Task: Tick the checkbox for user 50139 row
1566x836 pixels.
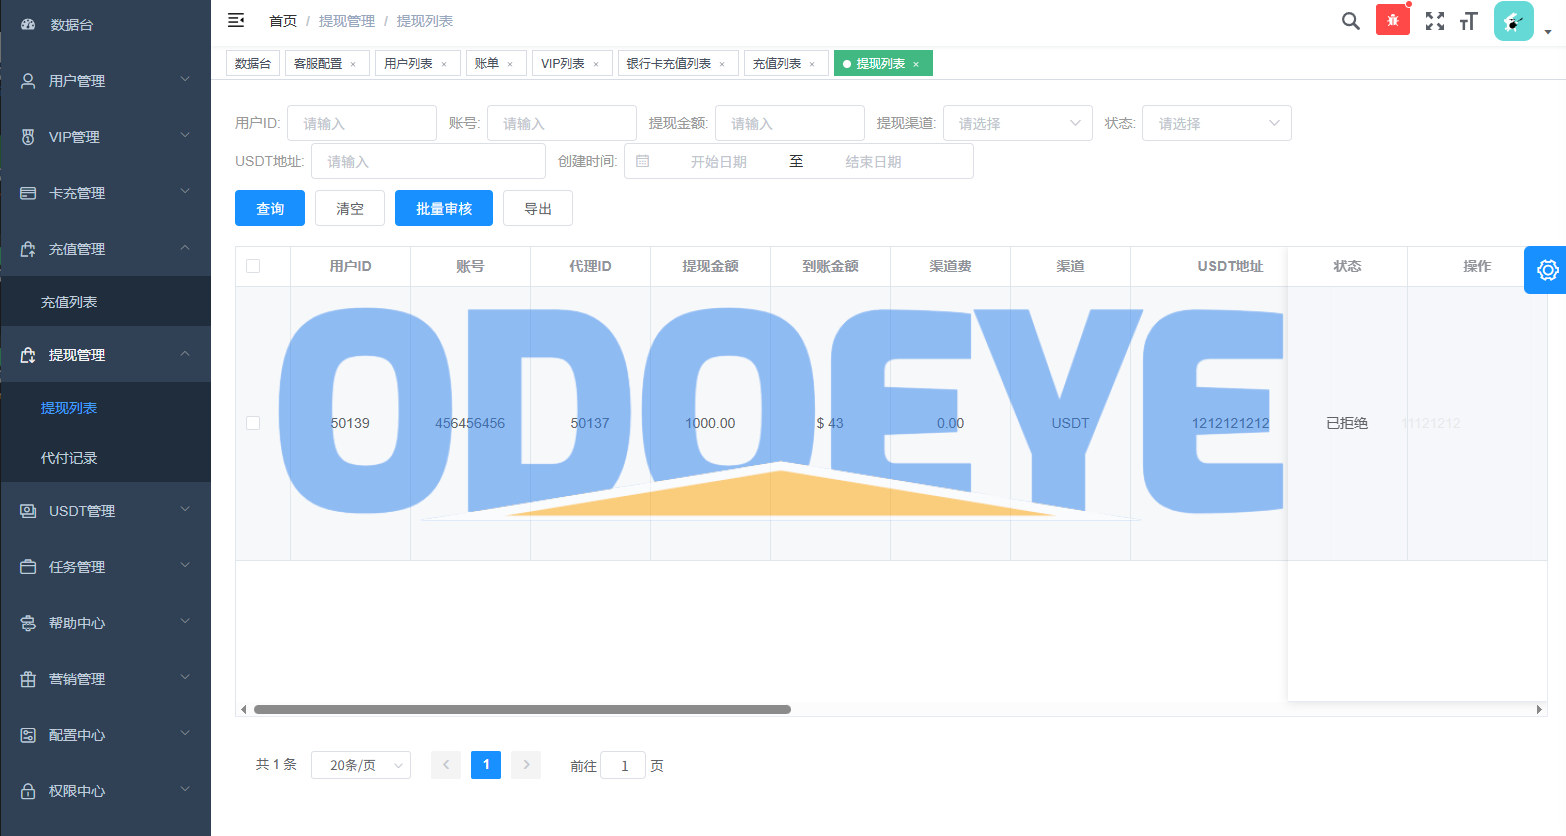Action: 253,423
